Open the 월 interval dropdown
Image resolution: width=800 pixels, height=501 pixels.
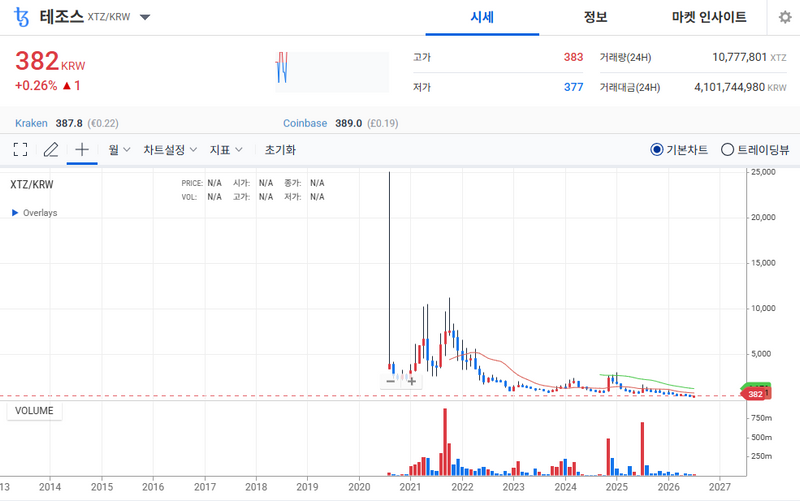(119, 149)
